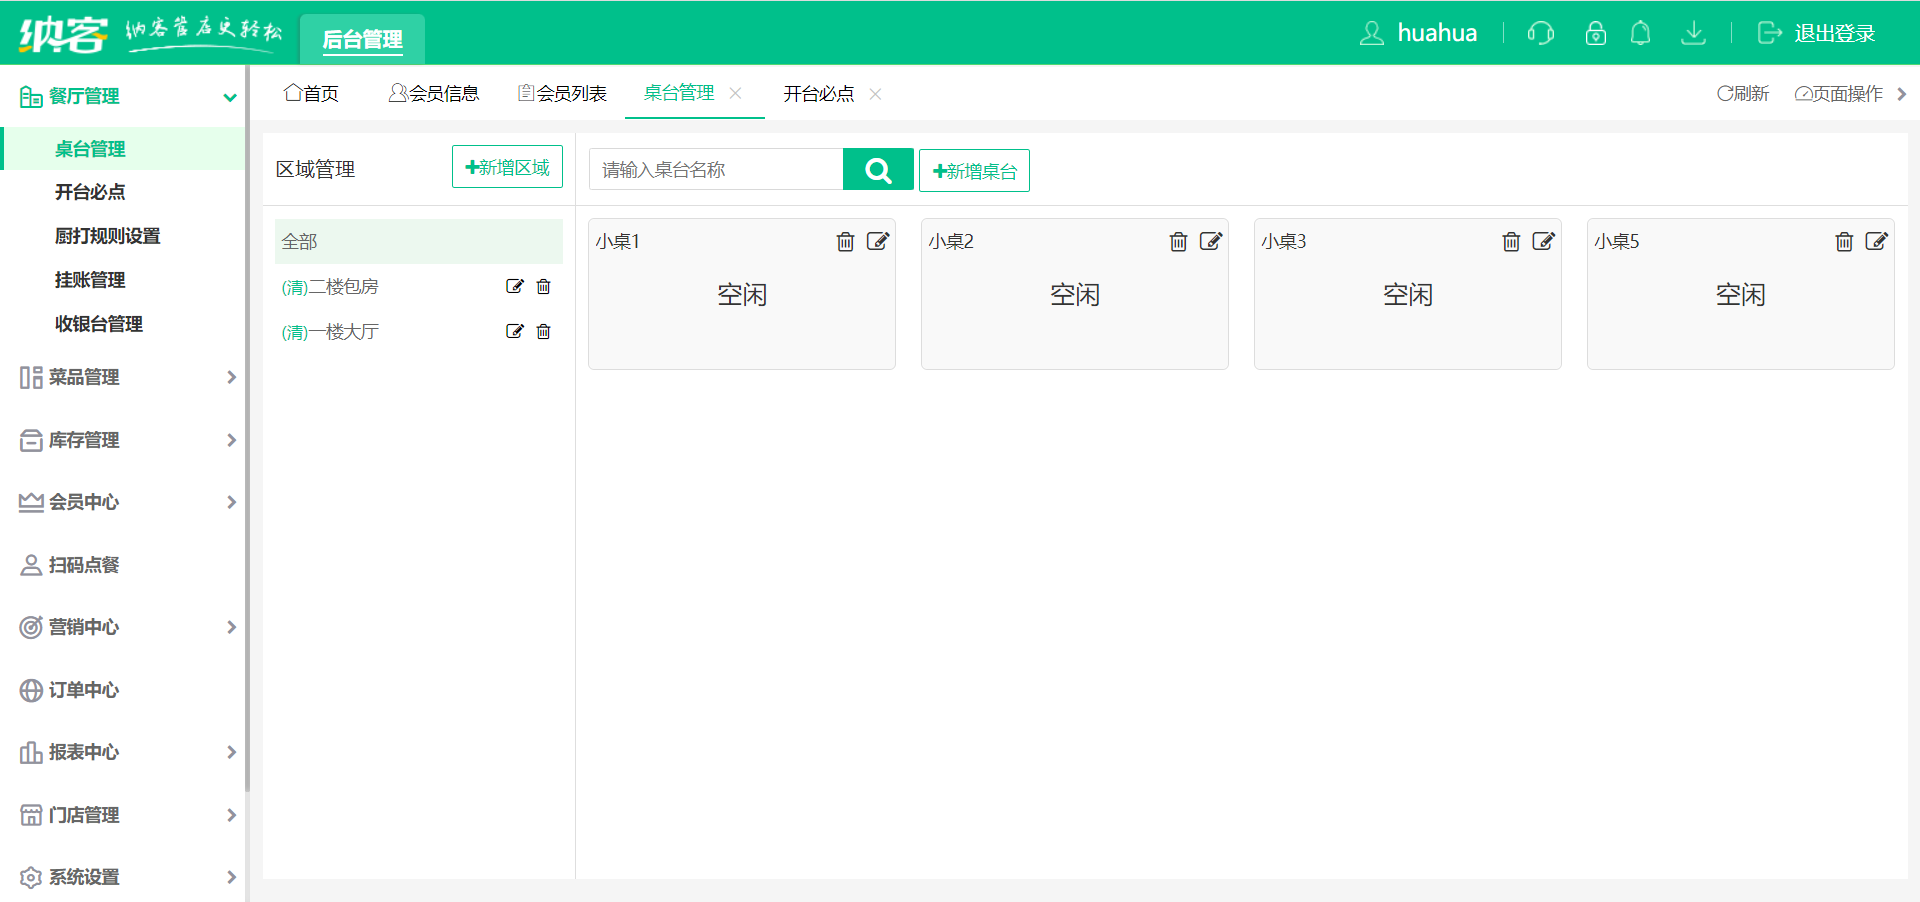Switch to the 开台必点 tab

coord(818,93)
